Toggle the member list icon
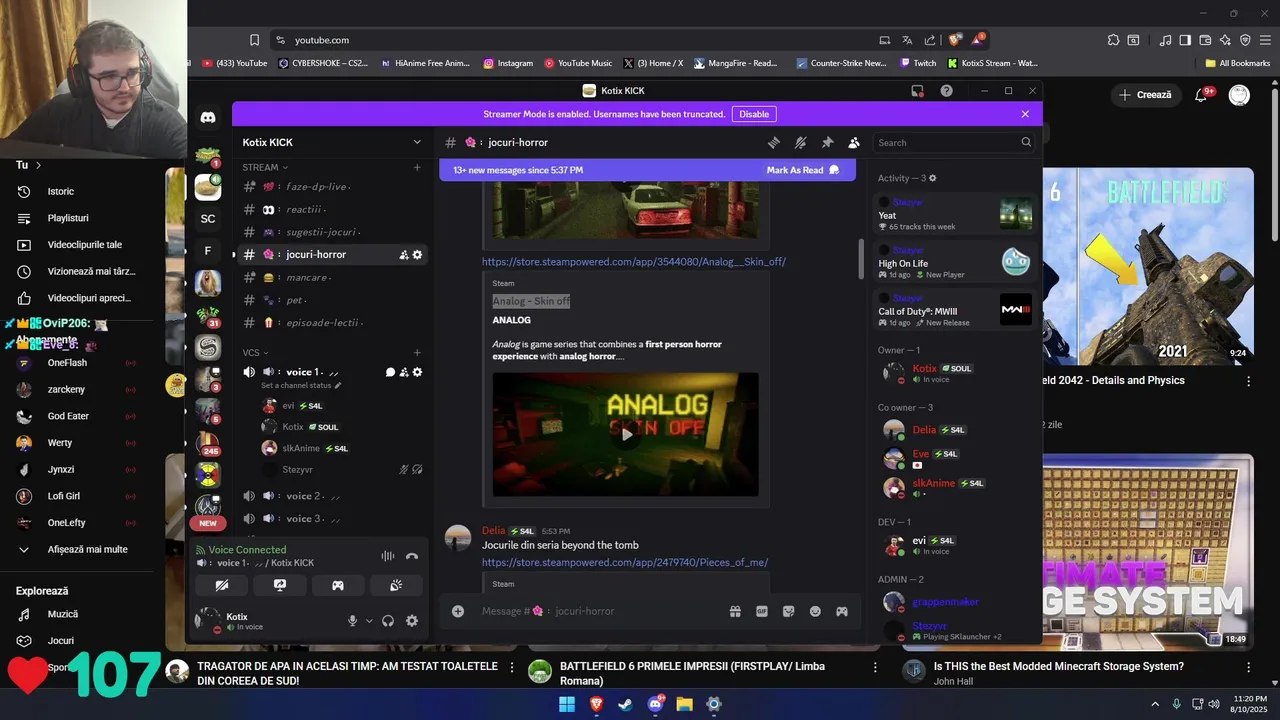 tap(854, 143)
